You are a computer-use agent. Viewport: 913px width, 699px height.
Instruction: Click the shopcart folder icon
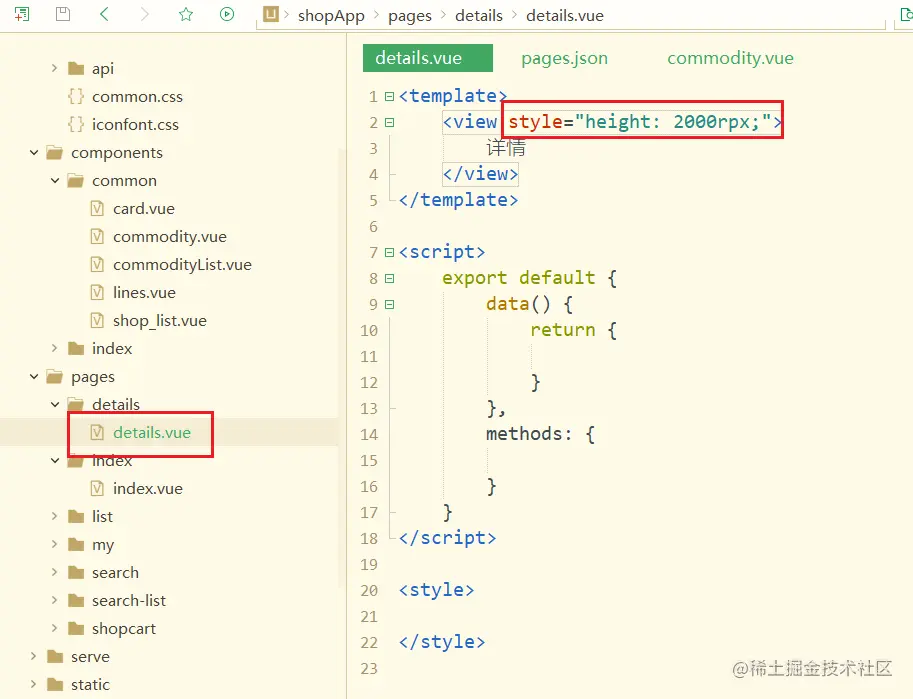[76, 629]
